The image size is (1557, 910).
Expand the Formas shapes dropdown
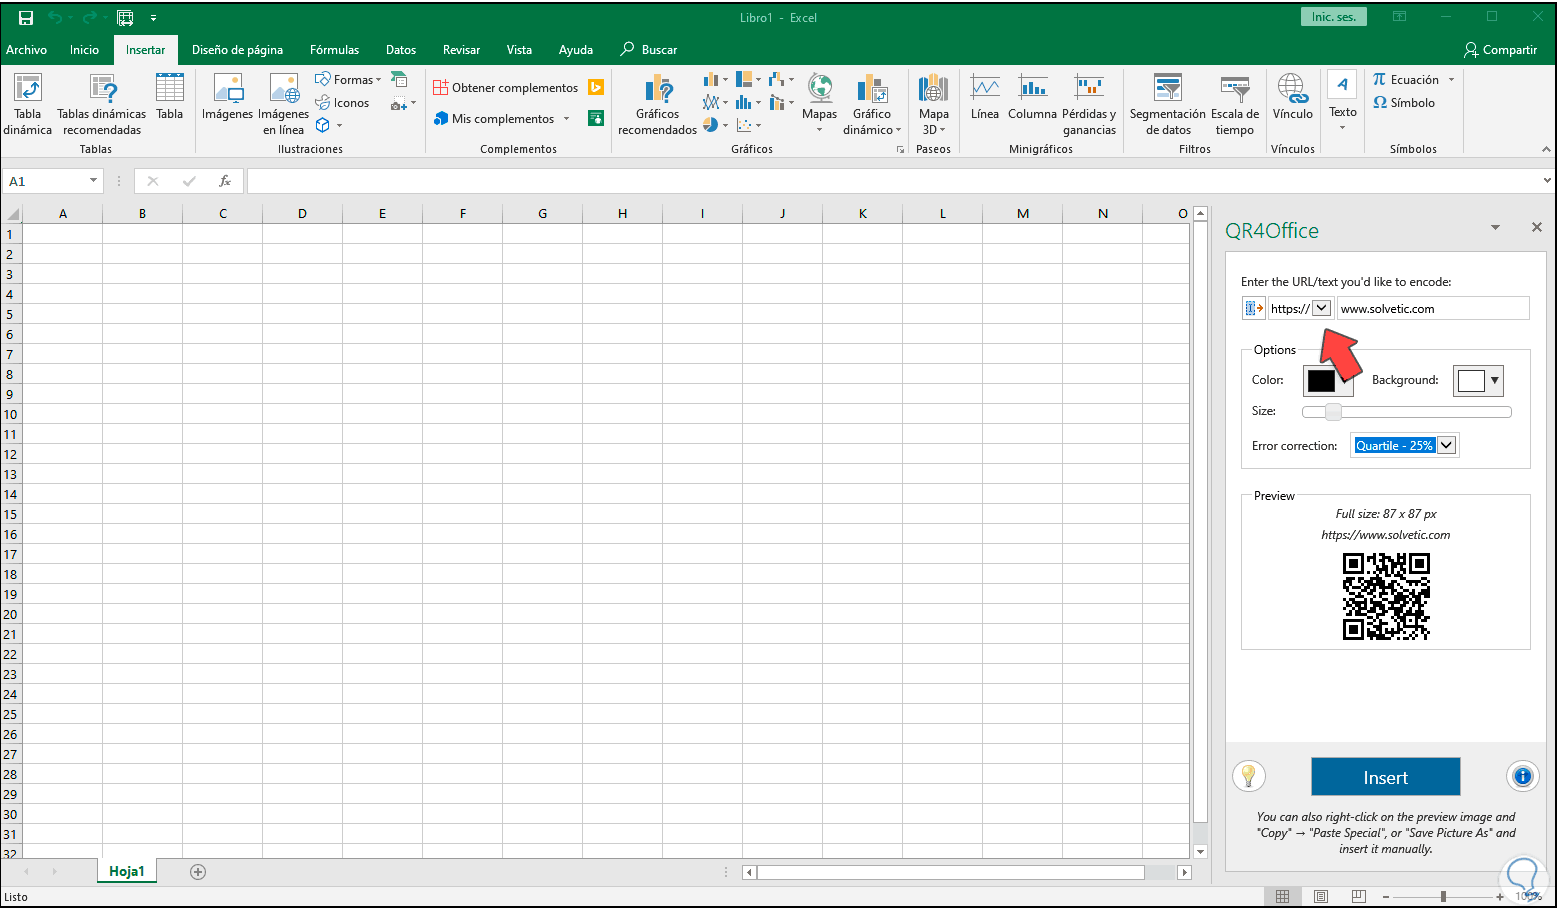(379, 80)
